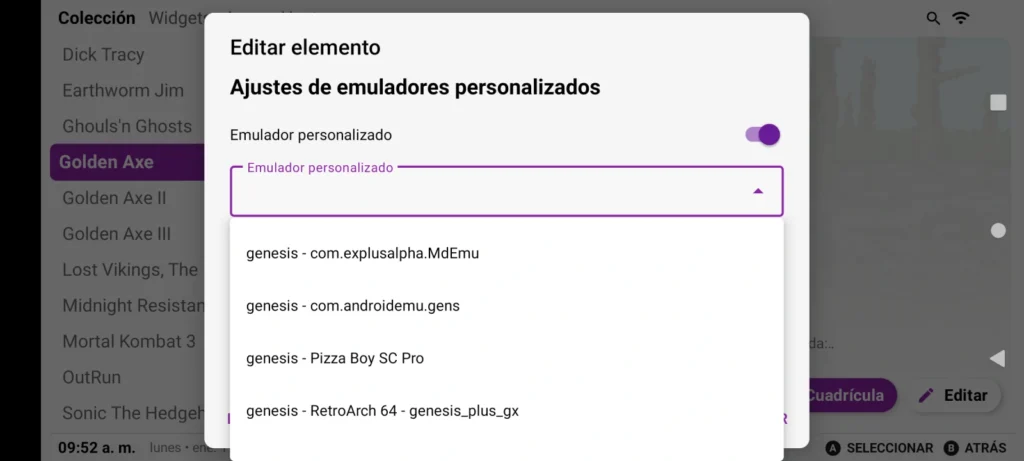1024x461 pixels.
Task: Open Earthworm Jim from the list
Action: click(123, 90)
